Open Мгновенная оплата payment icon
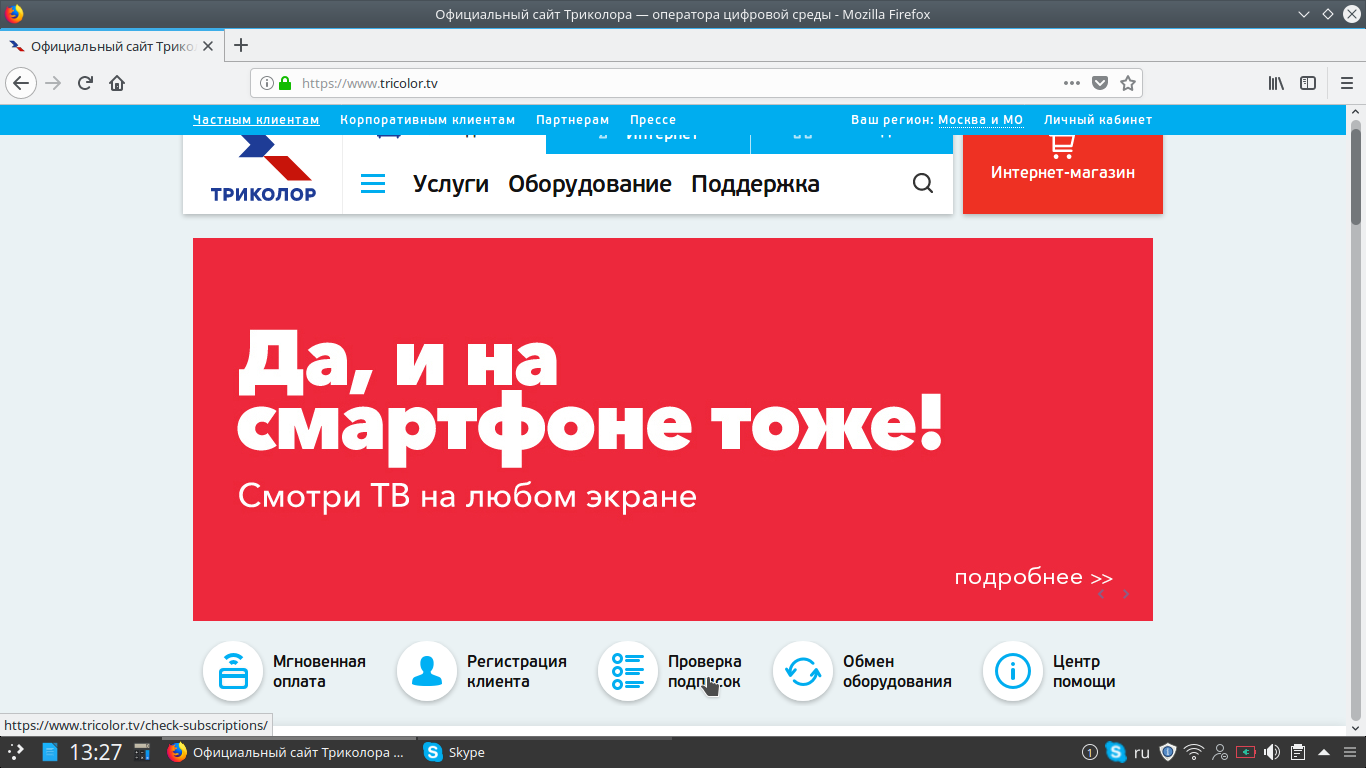 233,671
